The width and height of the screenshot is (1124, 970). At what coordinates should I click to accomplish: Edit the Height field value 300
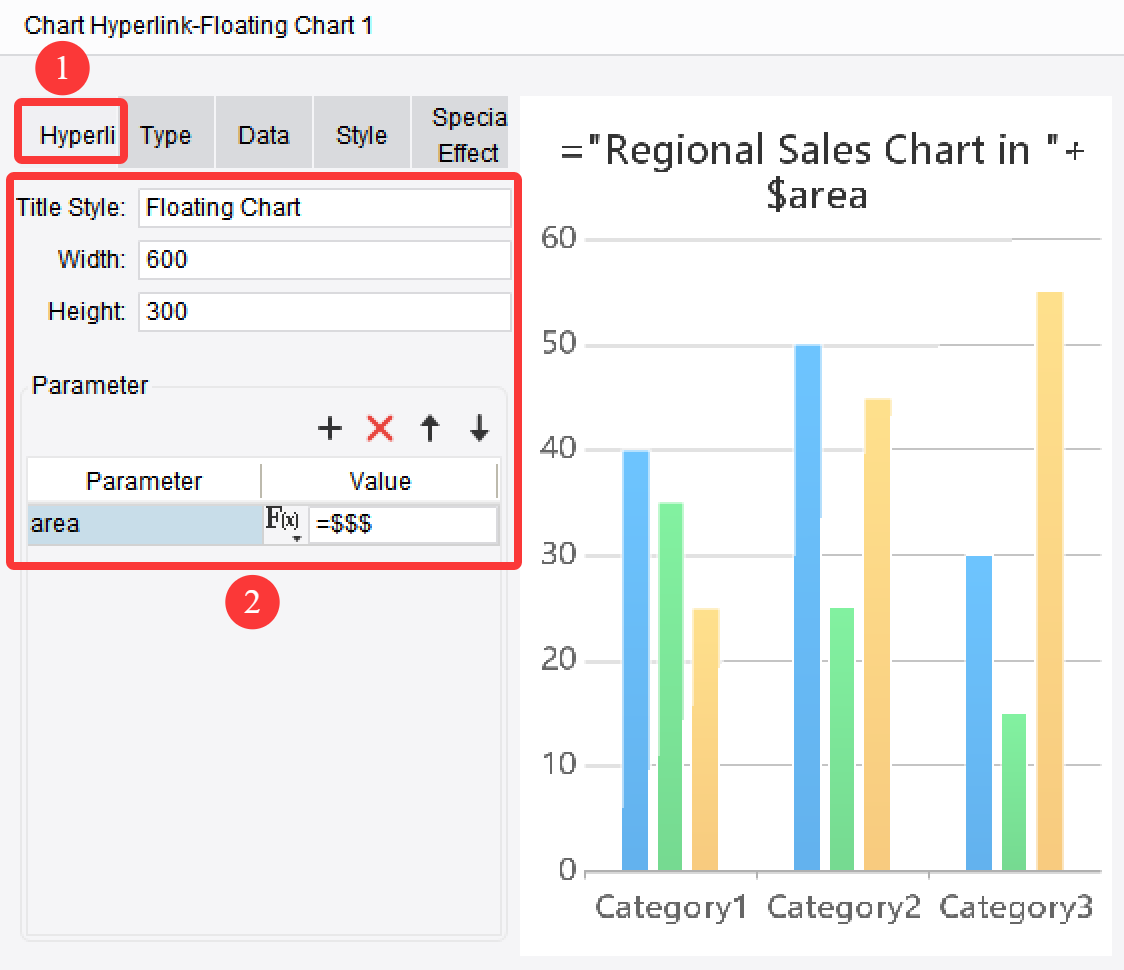pos(324,311)
